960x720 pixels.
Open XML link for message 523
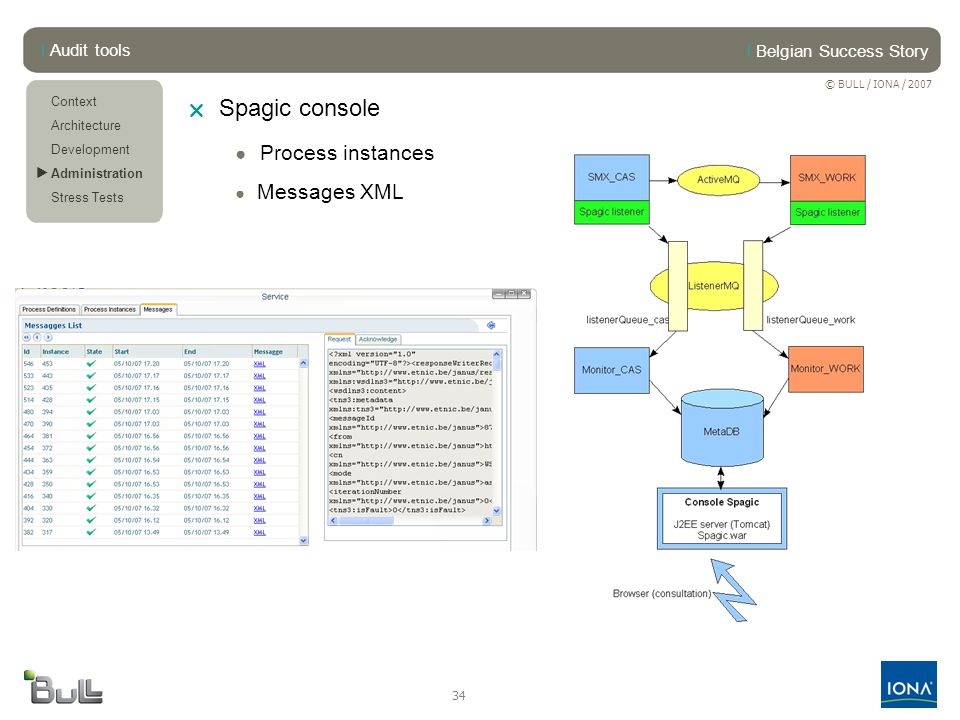(x=260, y=388)
